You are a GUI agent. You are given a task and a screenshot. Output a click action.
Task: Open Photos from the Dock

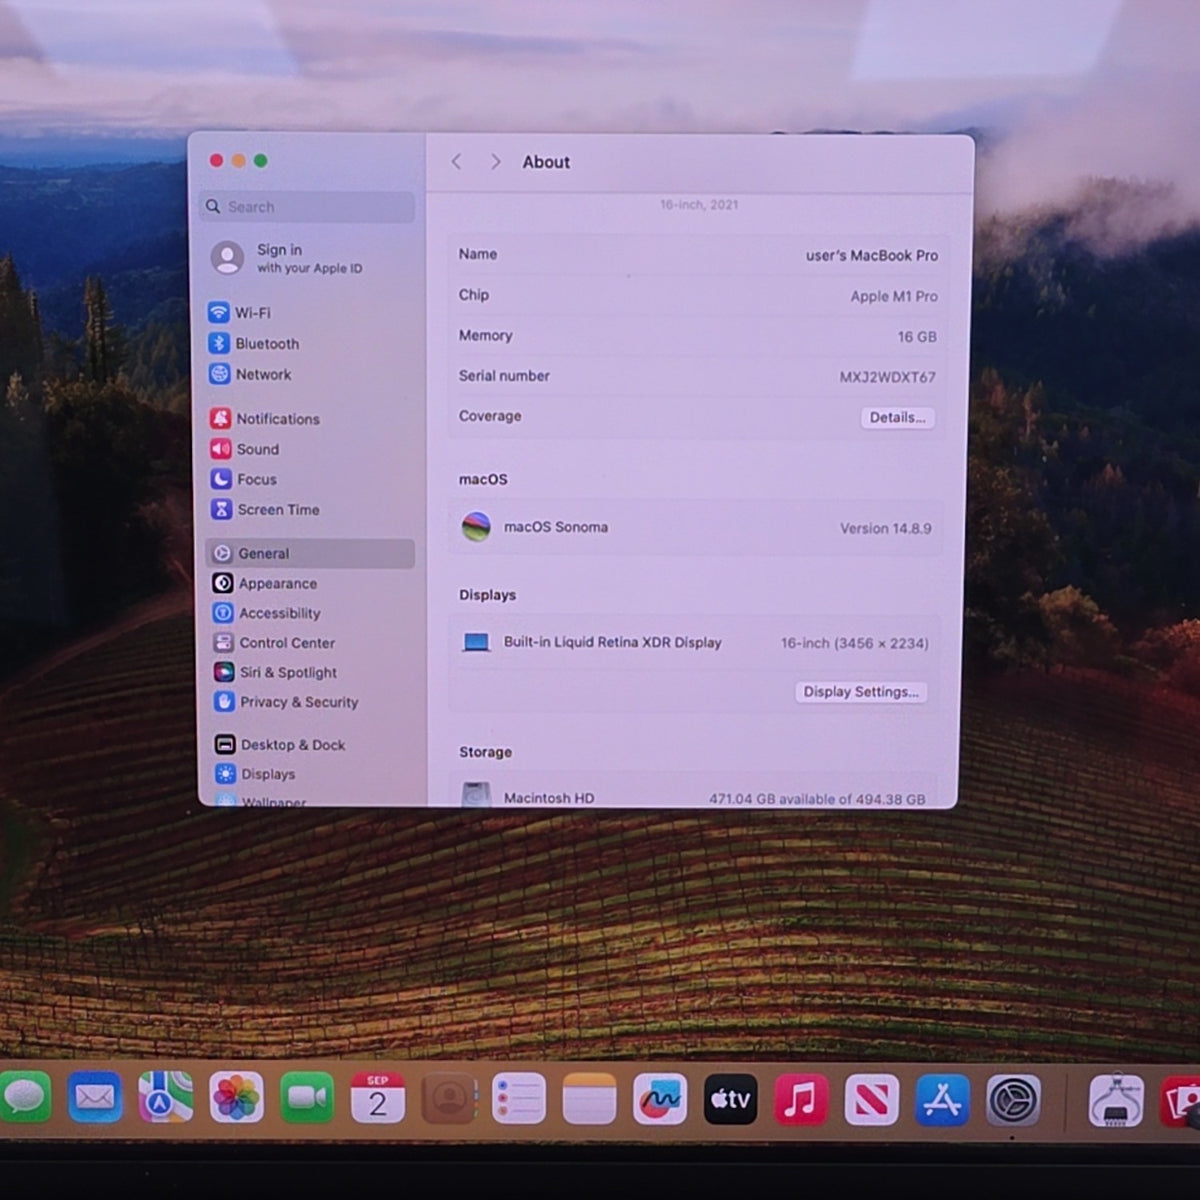pyautogui.click(x=236, y=1098)
